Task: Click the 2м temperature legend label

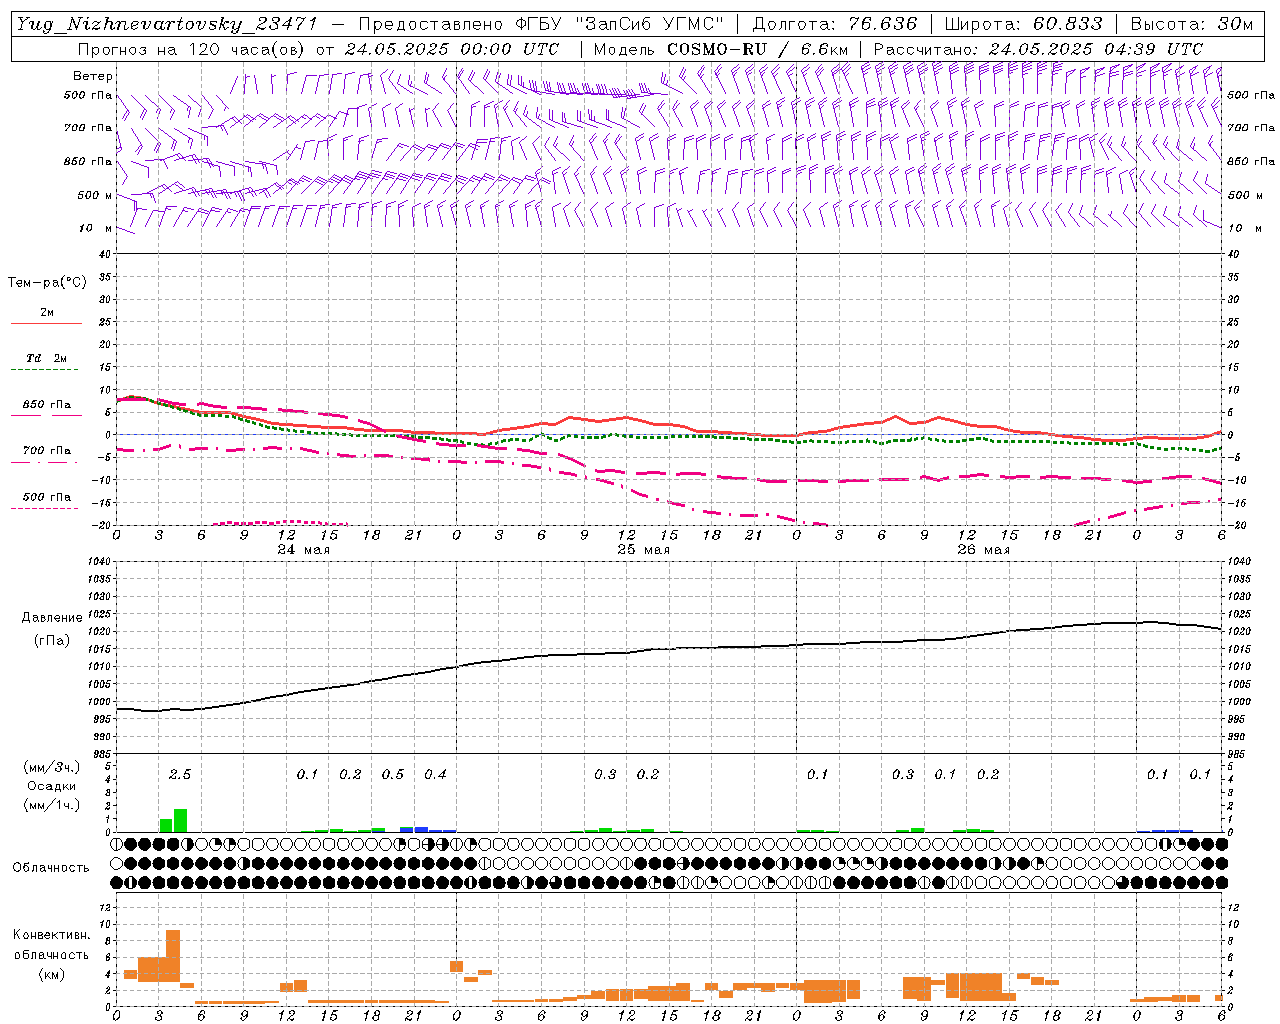Action: click(x=47, y=312)
